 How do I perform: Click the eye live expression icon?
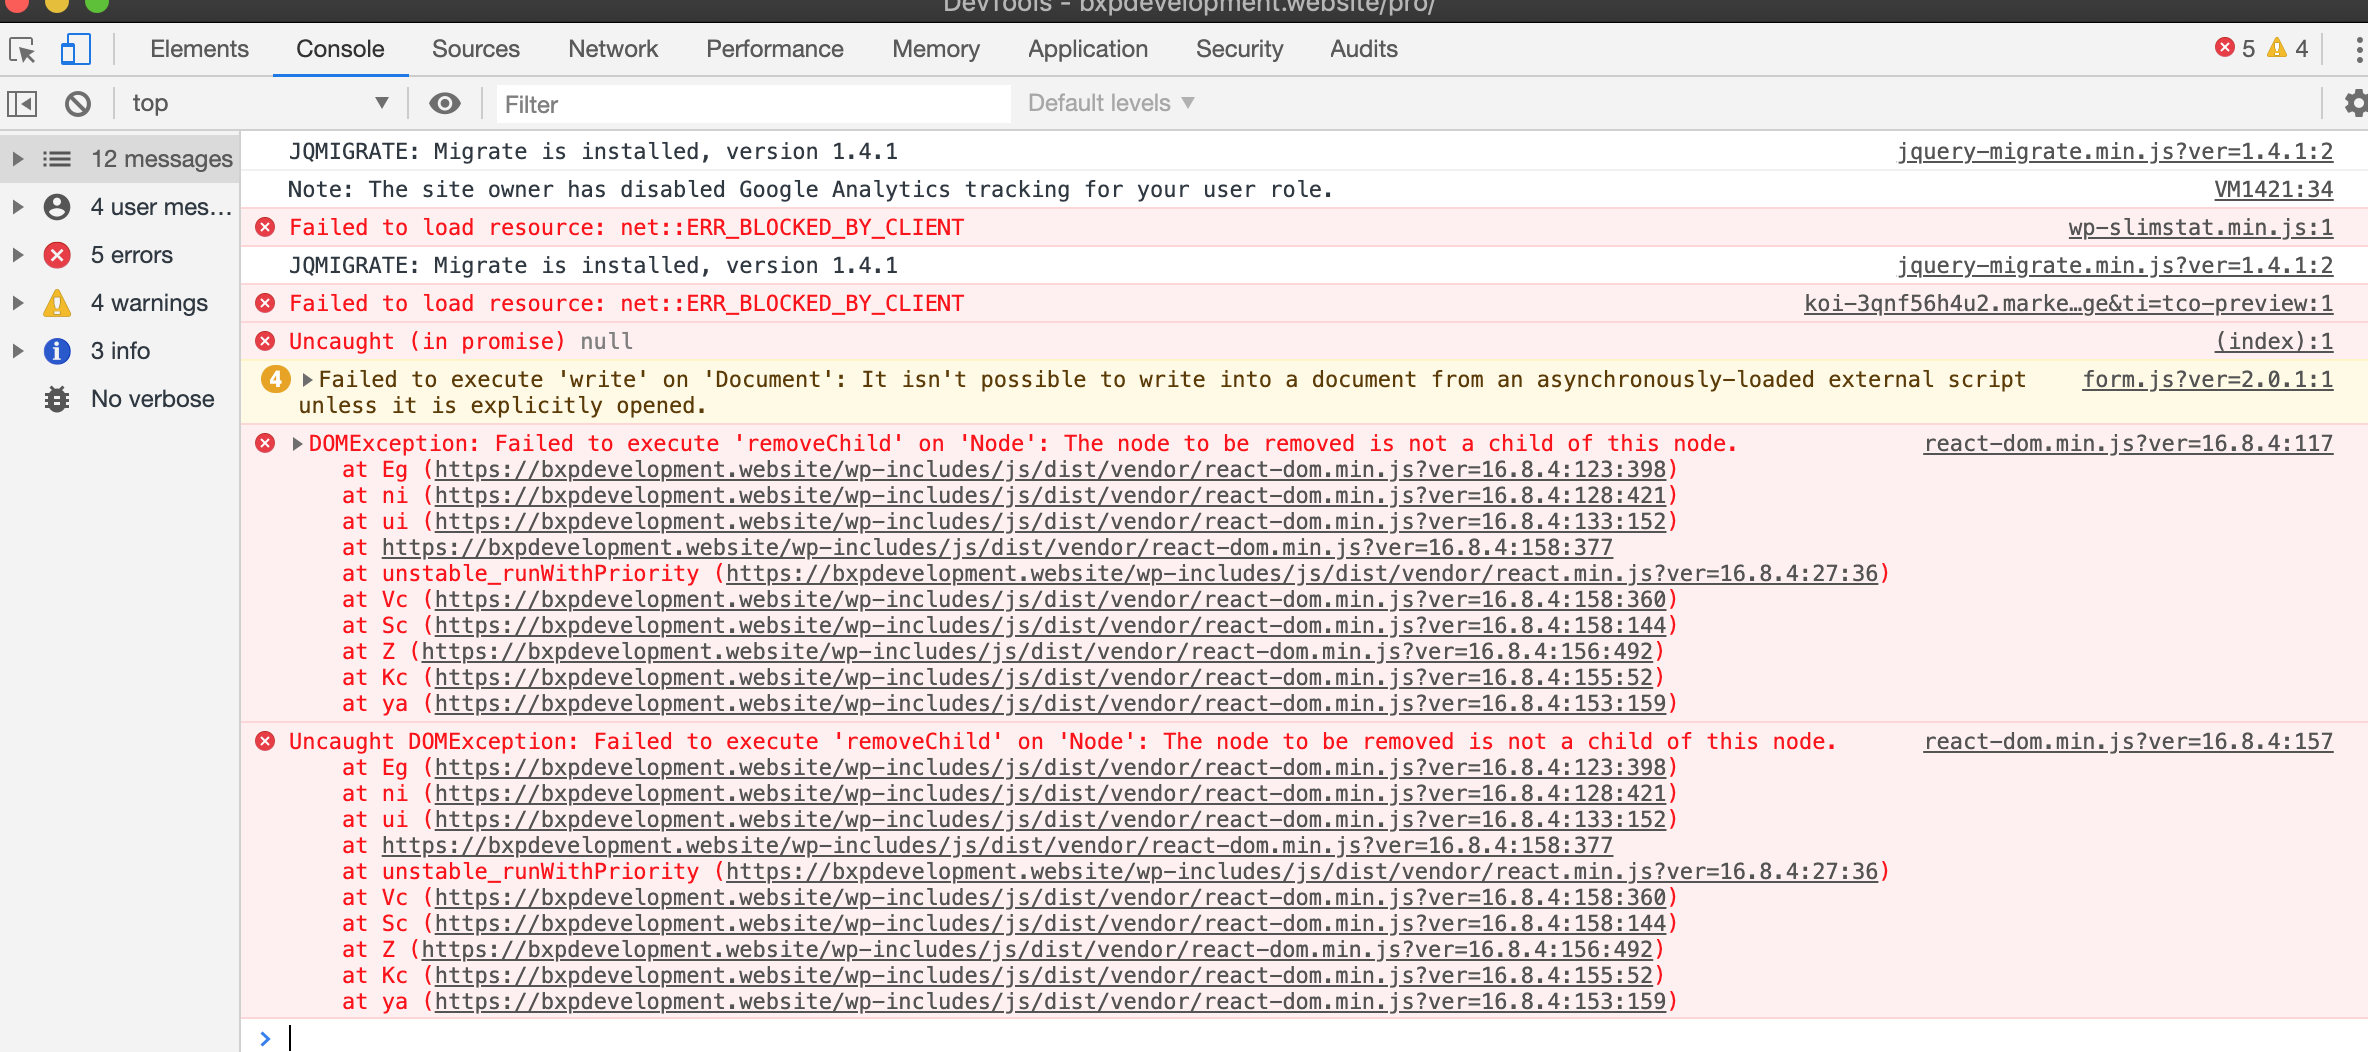point(445,104)
